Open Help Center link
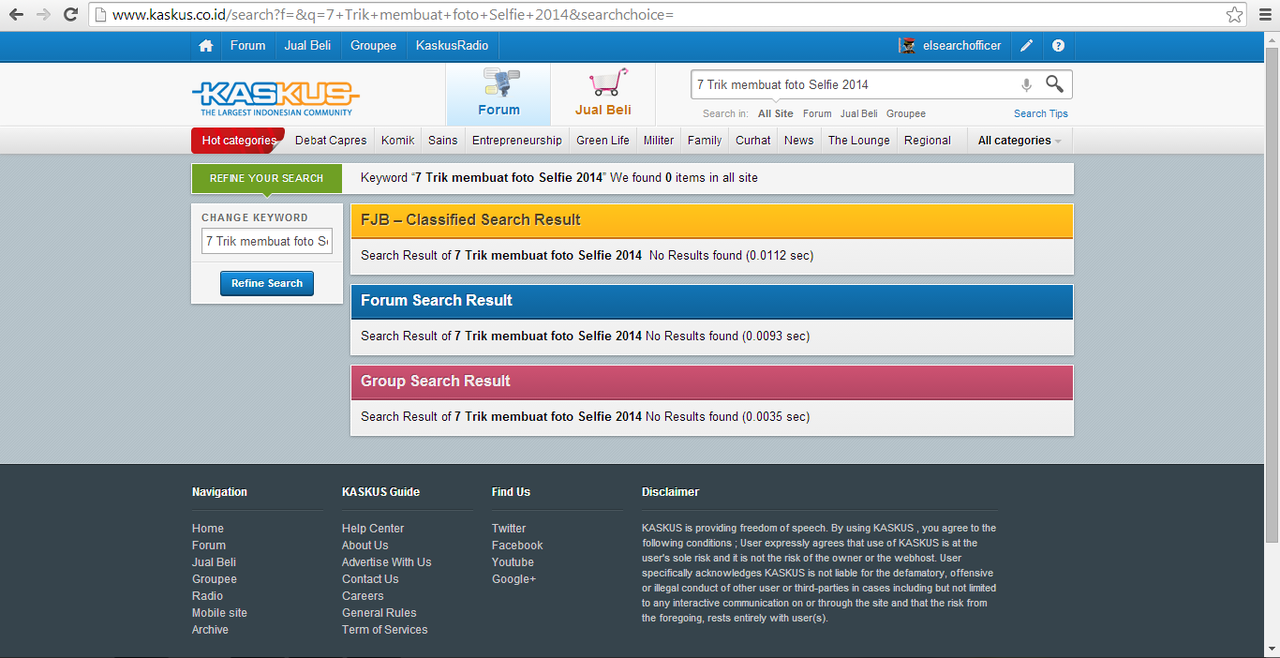The width and height of the screenshot is (1280, 658). [373, 529]
